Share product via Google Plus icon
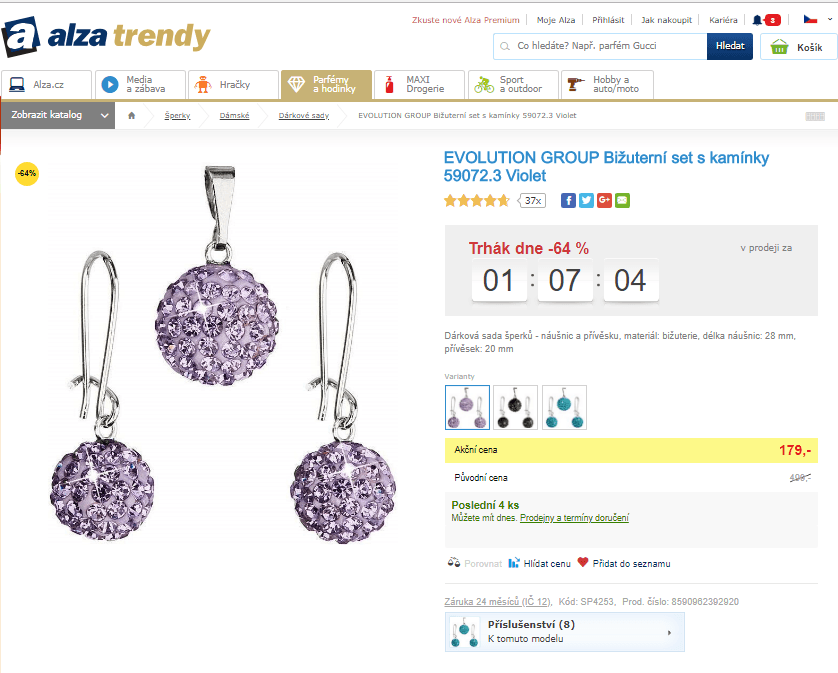Screen dimensions: 838x673 pyautogui.click(x=604, y=200)
